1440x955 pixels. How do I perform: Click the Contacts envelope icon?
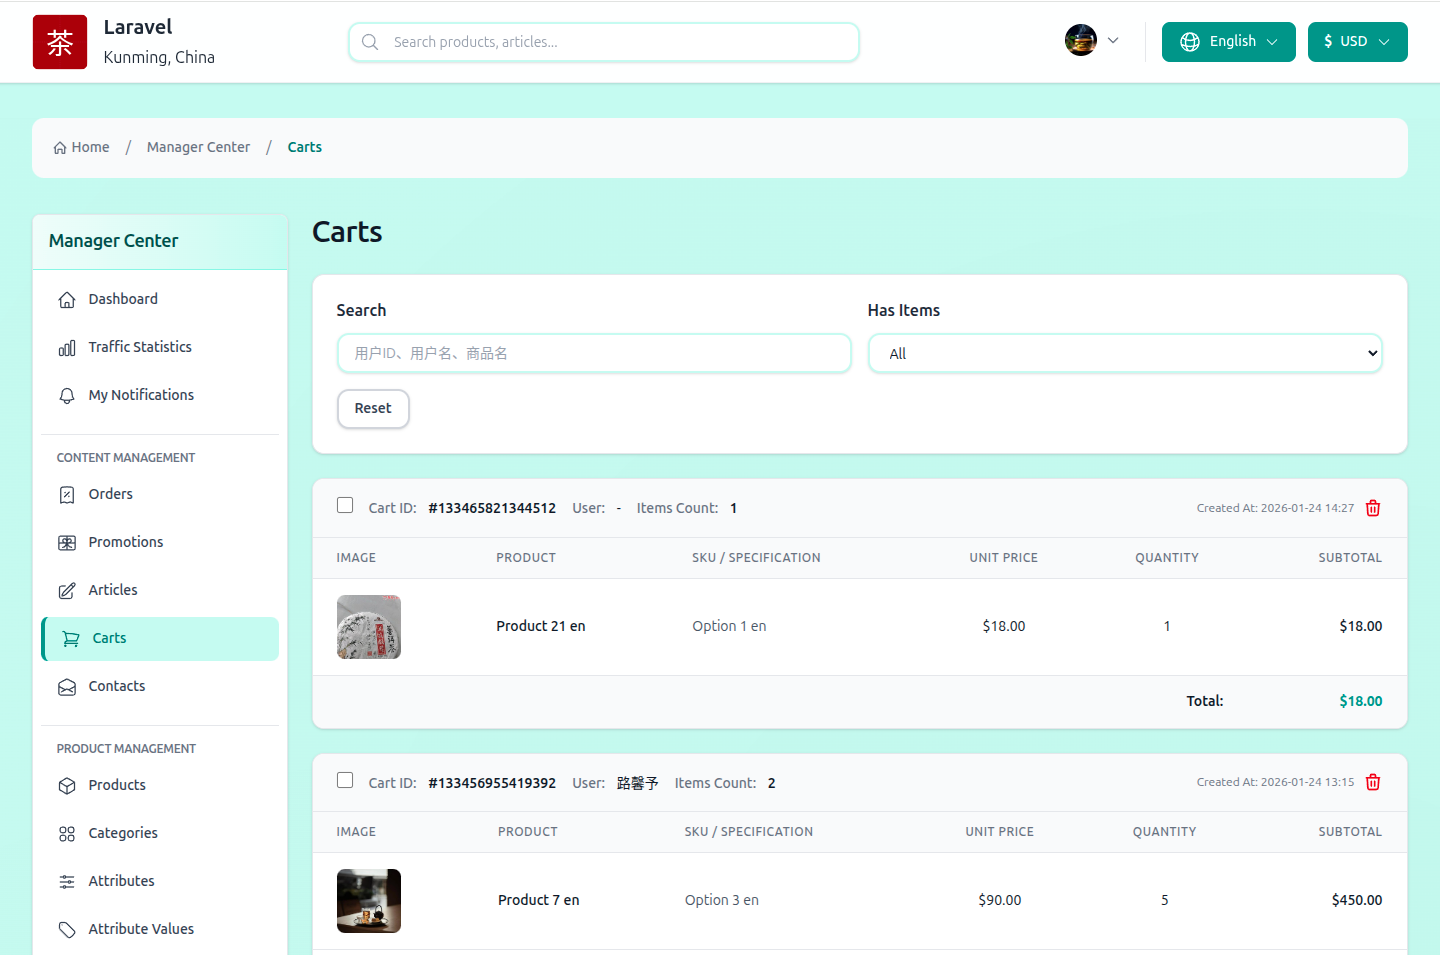click(x=67, y=687)
